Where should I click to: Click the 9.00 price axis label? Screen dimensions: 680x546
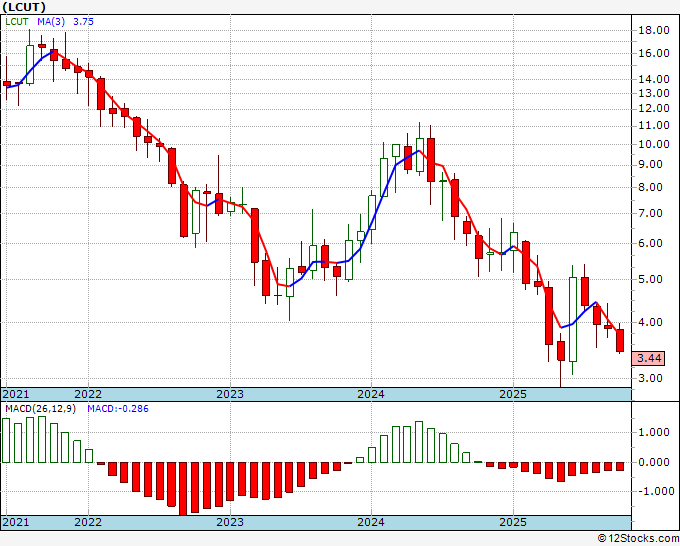(x=651, y=165)
